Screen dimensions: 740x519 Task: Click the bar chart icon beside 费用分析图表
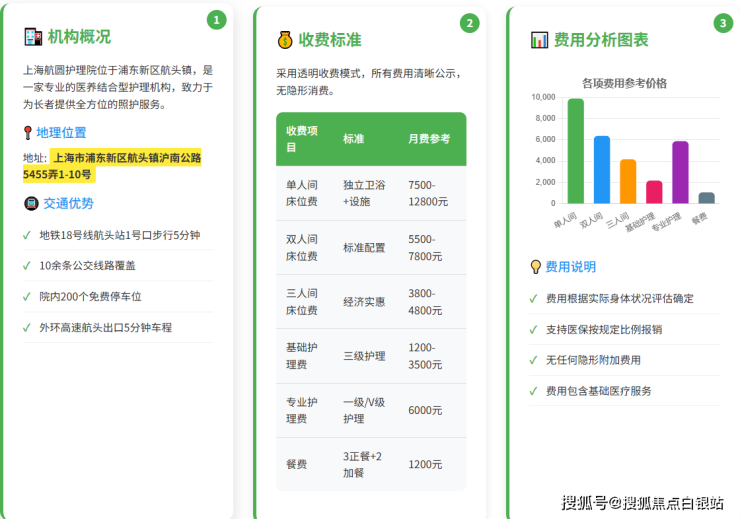[x=539, y=40]
